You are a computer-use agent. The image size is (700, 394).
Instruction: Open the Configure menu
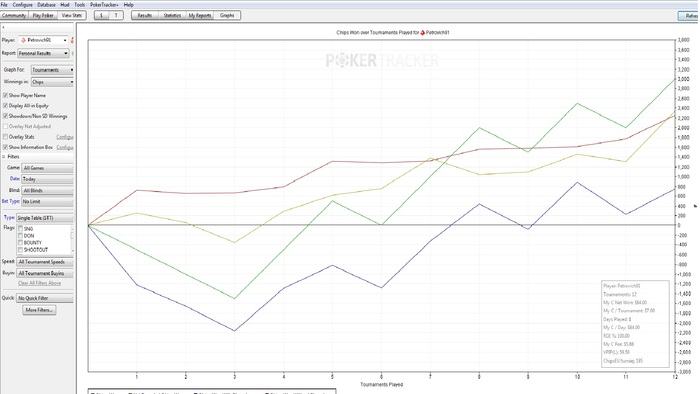point(22,5)
